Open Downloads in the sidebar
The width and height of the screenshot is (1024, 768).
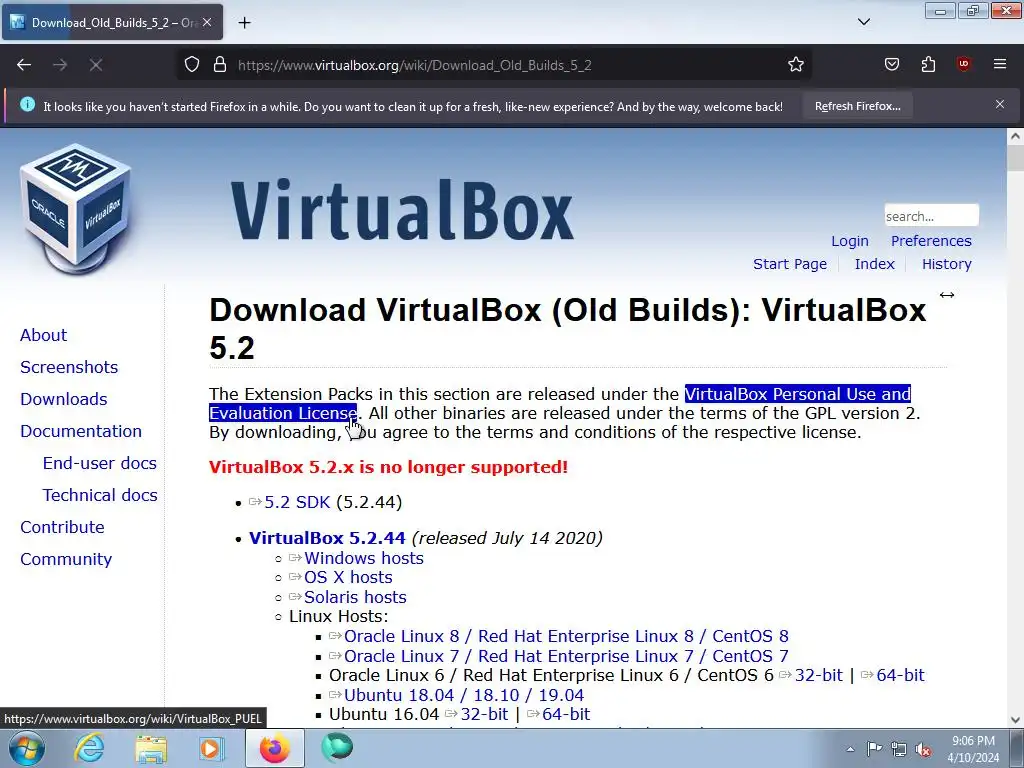63,399
